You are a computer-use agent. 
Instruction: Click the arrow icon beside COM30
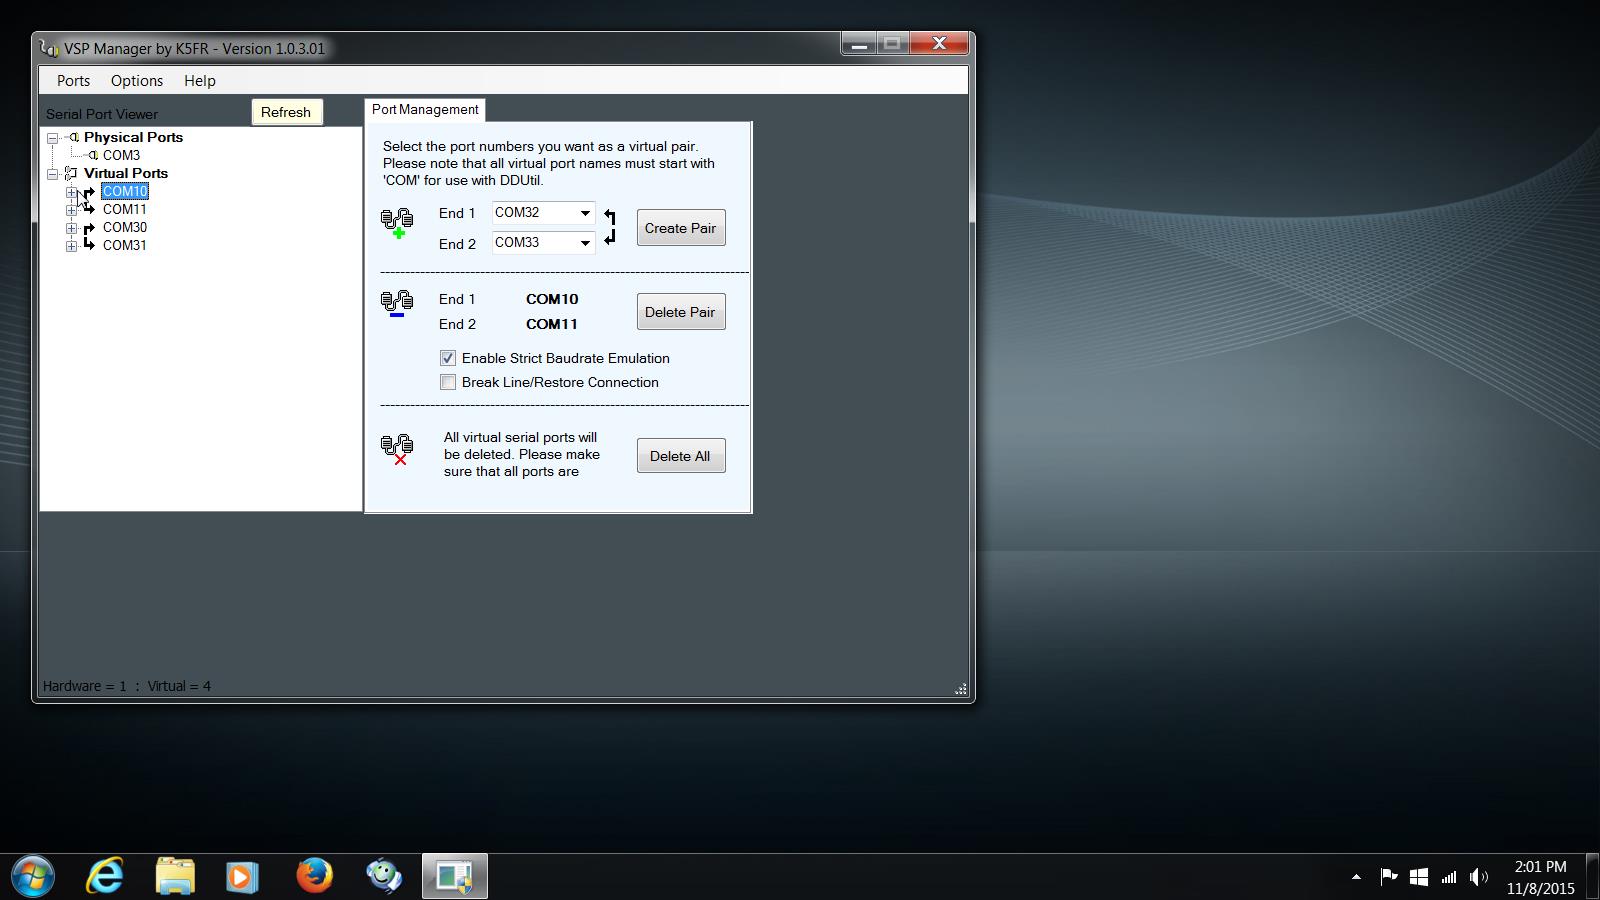click(x=89, y=228)
